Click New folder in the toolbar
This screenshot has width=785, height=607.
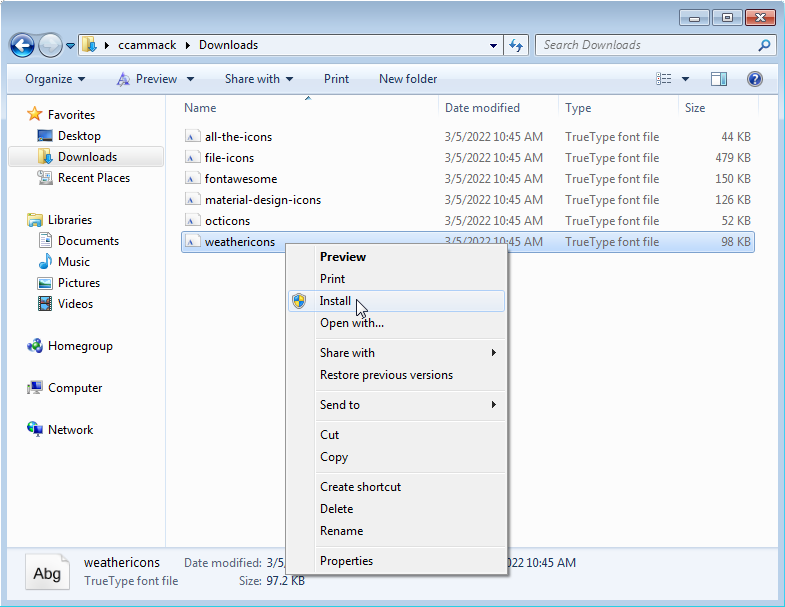pyautogui.click(x=408, y=79)
